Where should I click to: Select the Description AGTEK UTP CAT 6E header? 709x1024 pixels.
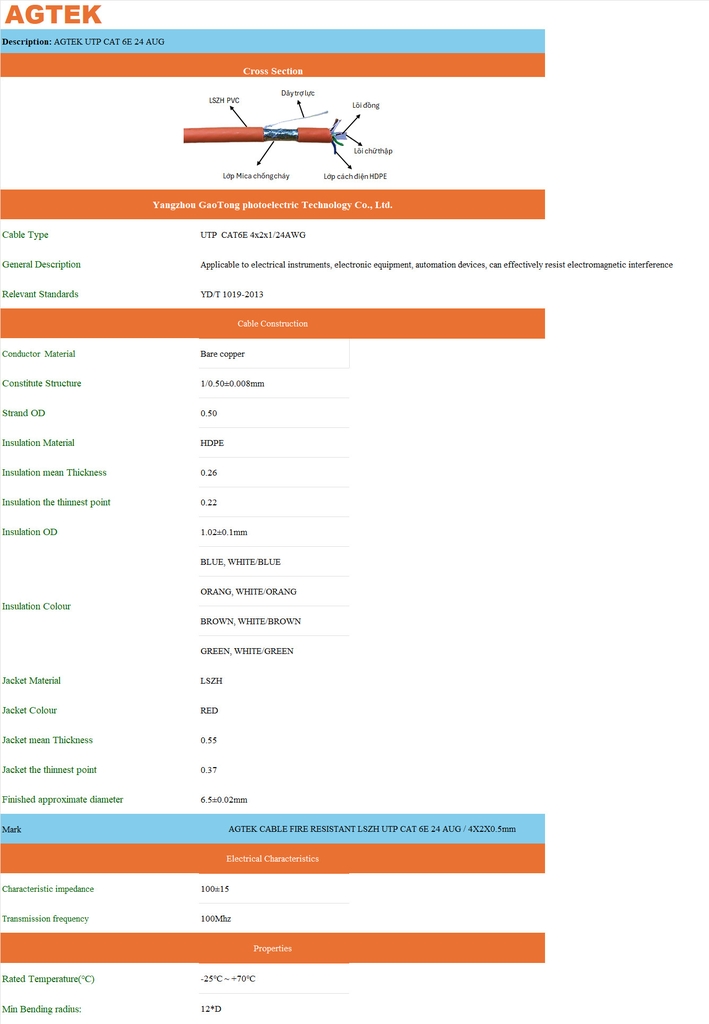click(272, 41)
